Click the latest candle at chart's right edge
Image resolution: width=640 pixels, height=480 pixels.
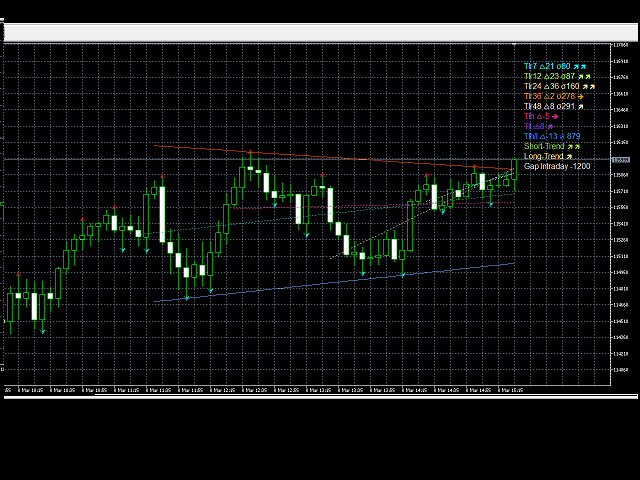514,170
